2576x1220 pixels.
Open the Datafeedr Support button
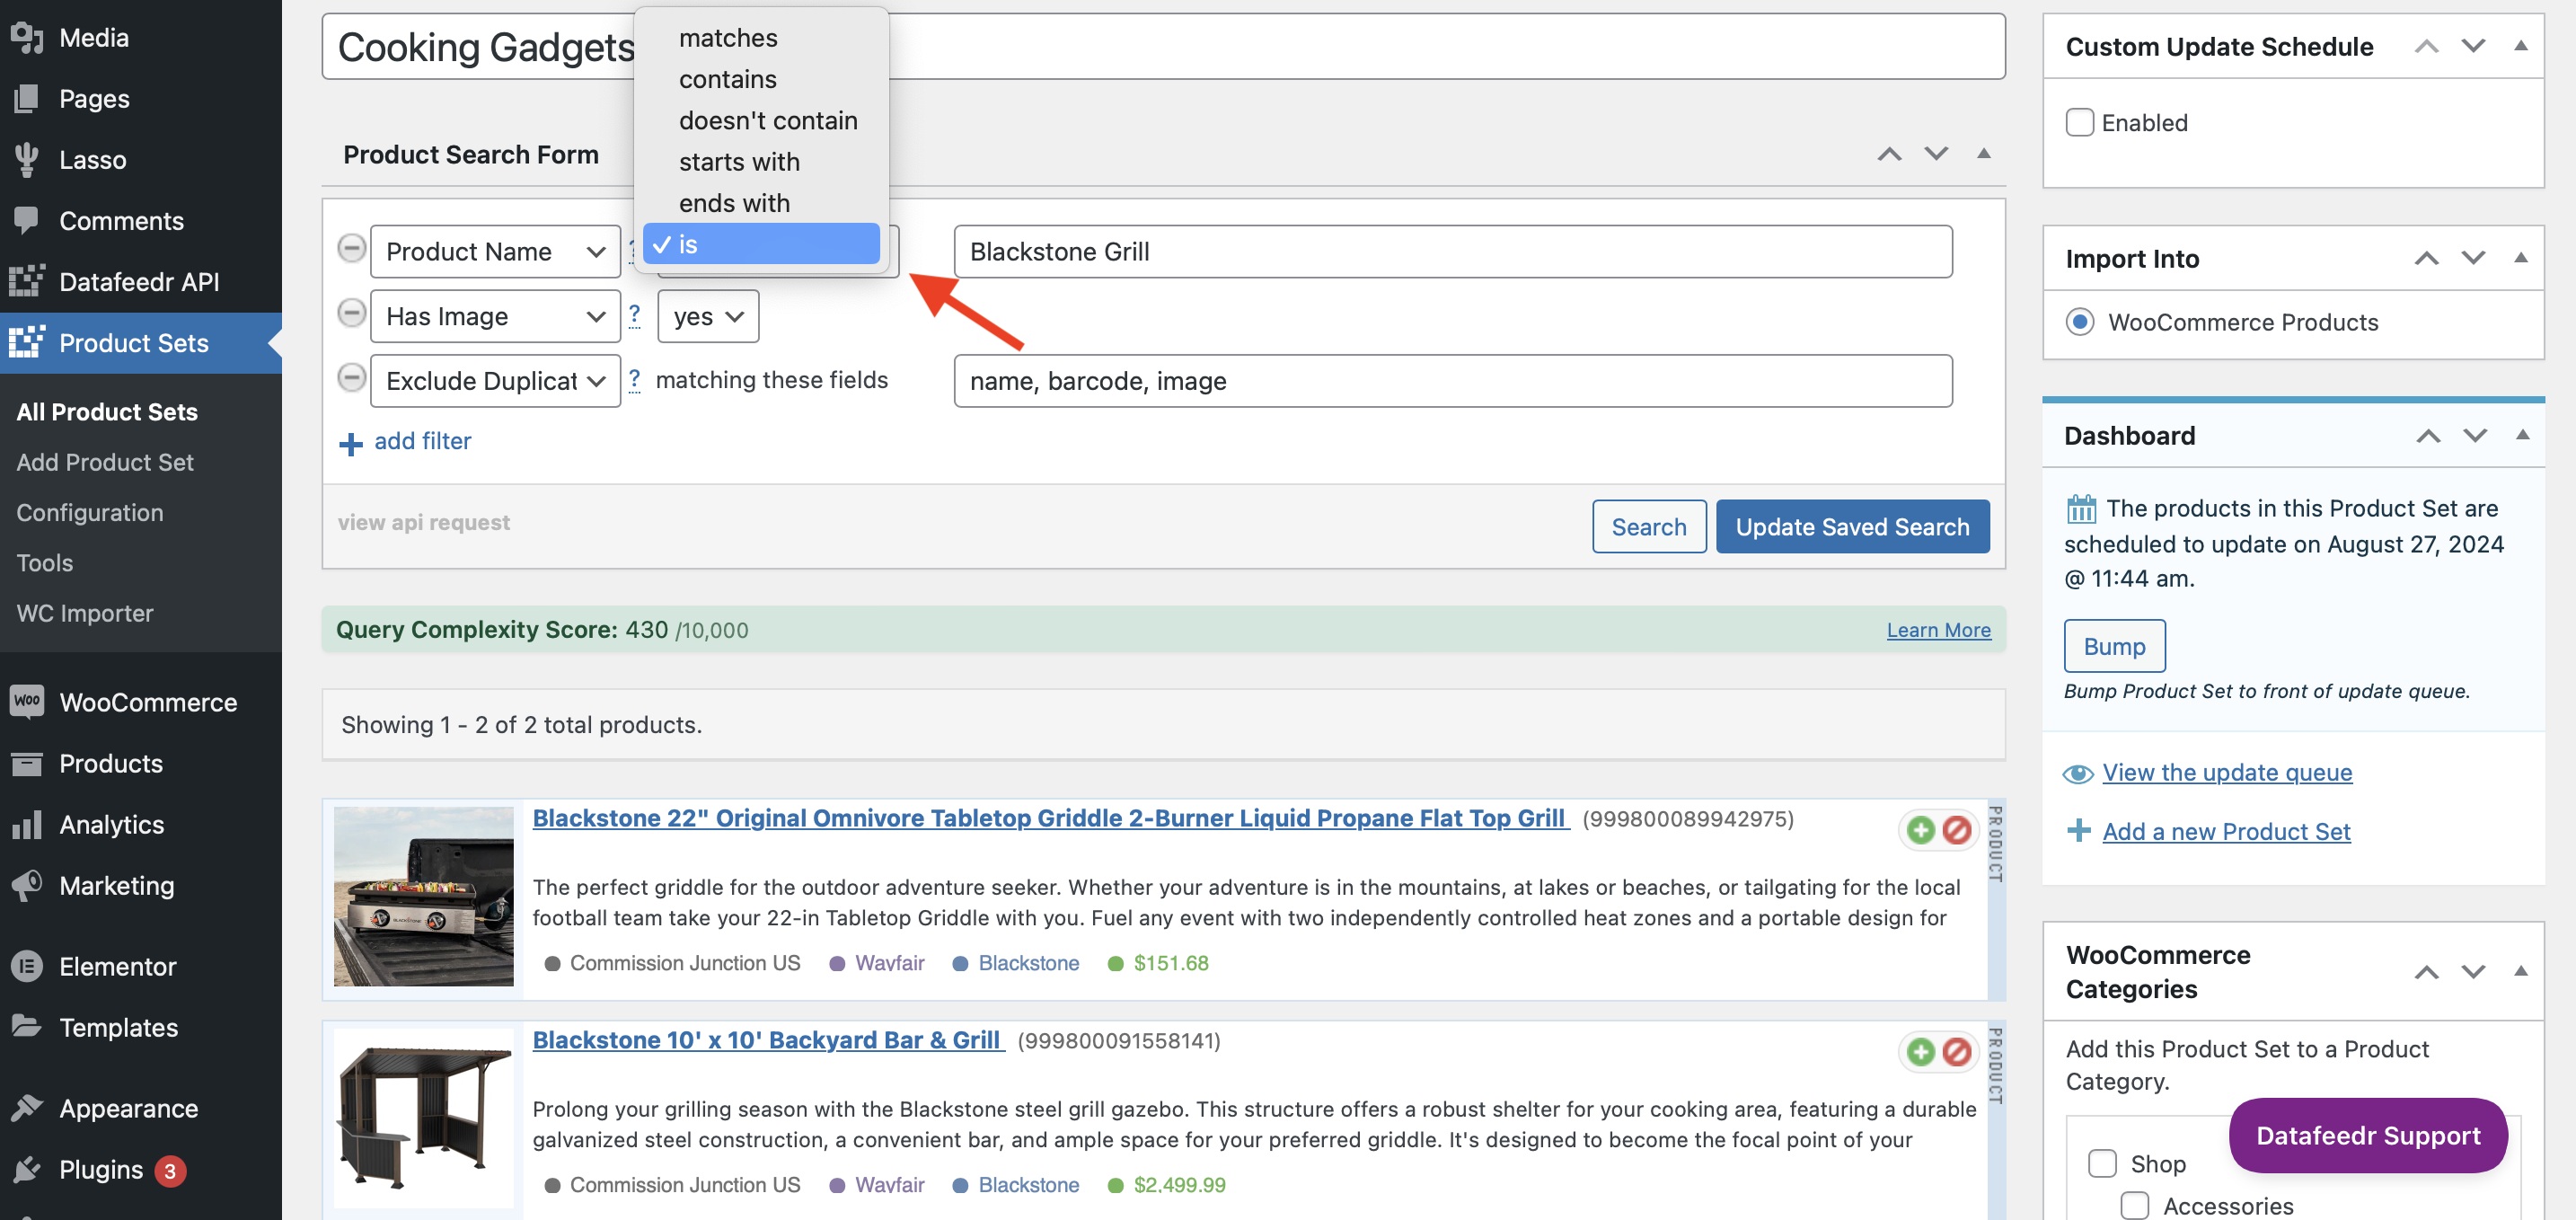click(x=2368, y=1136)
